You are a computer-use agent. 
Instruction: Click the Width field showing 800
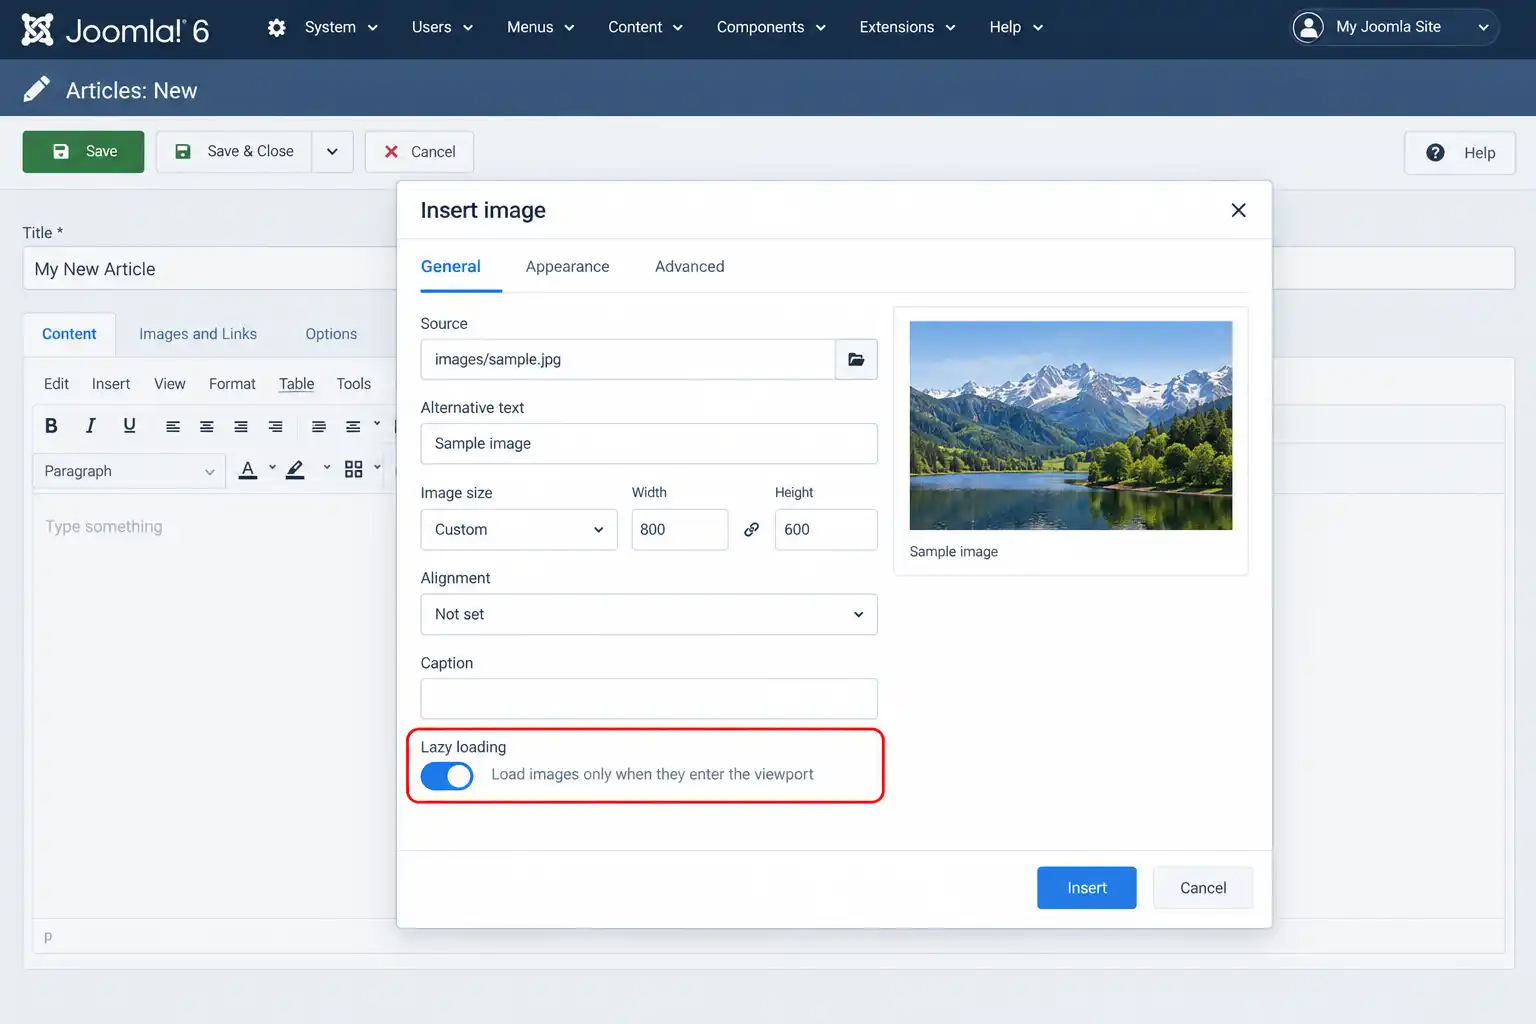tap(680, 529)
